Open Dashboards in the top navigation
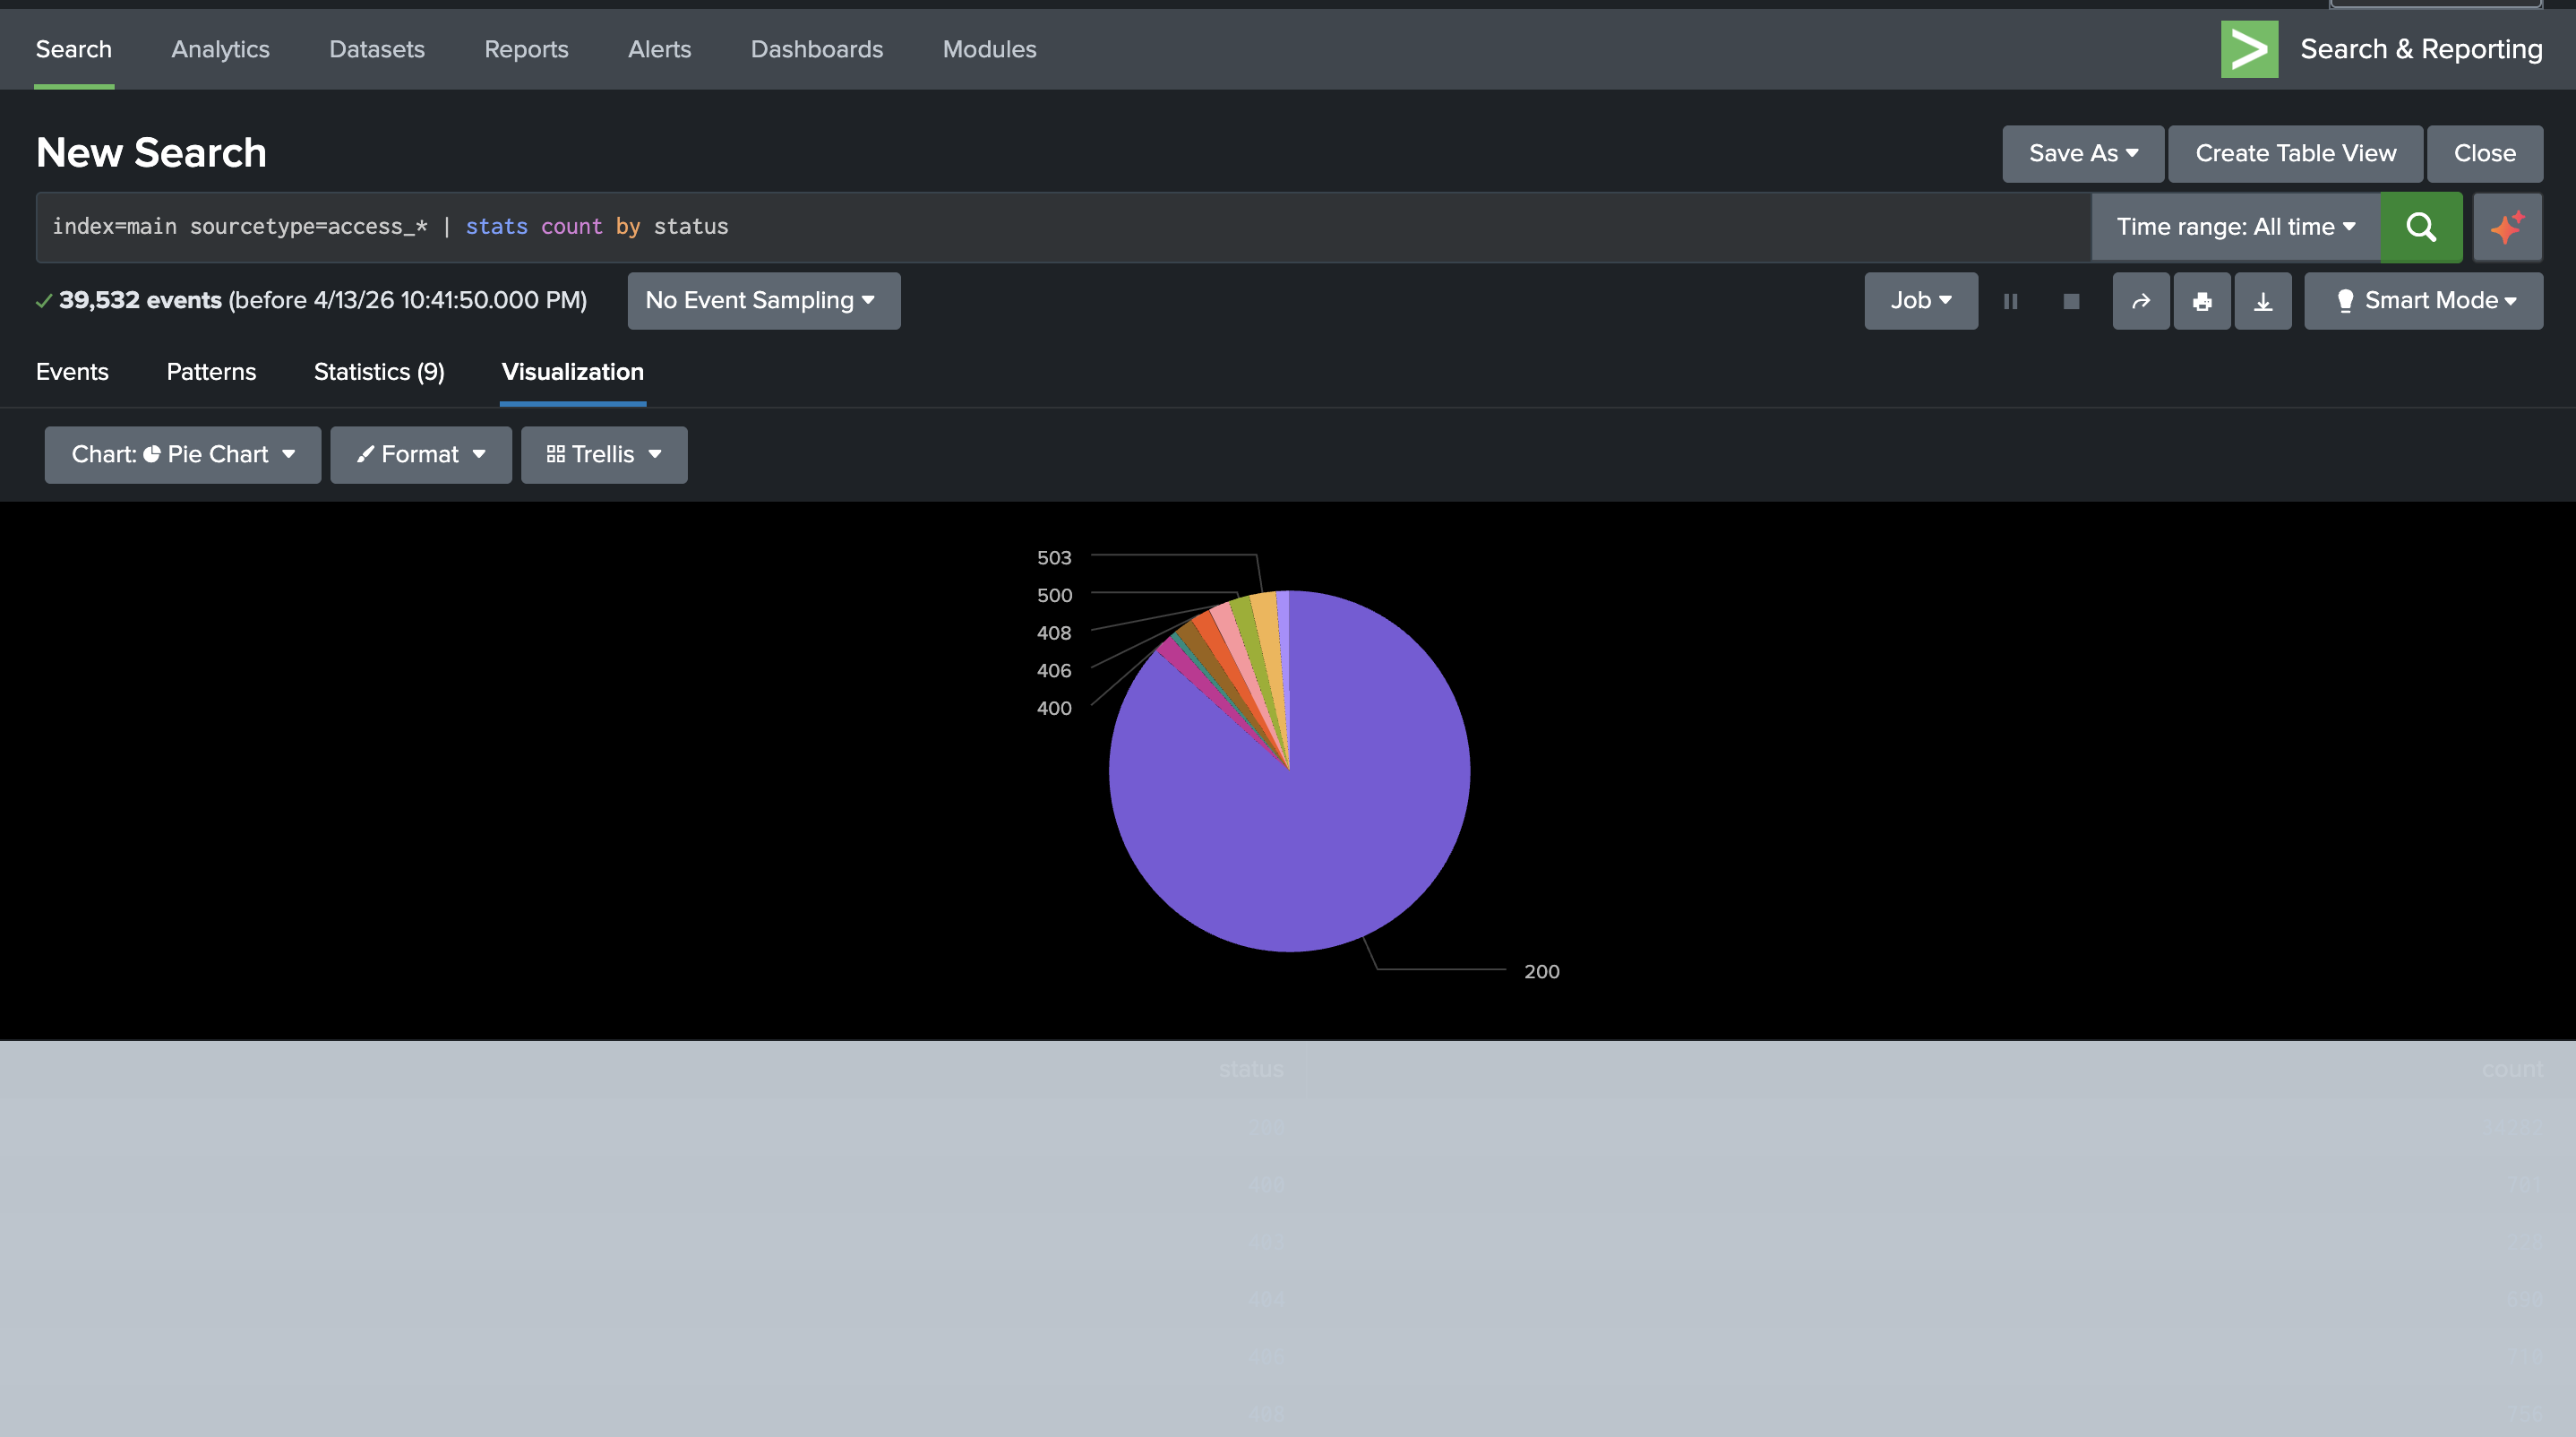The width and height of the screenshot is (2576, 1437). click(x=816, y=49)
